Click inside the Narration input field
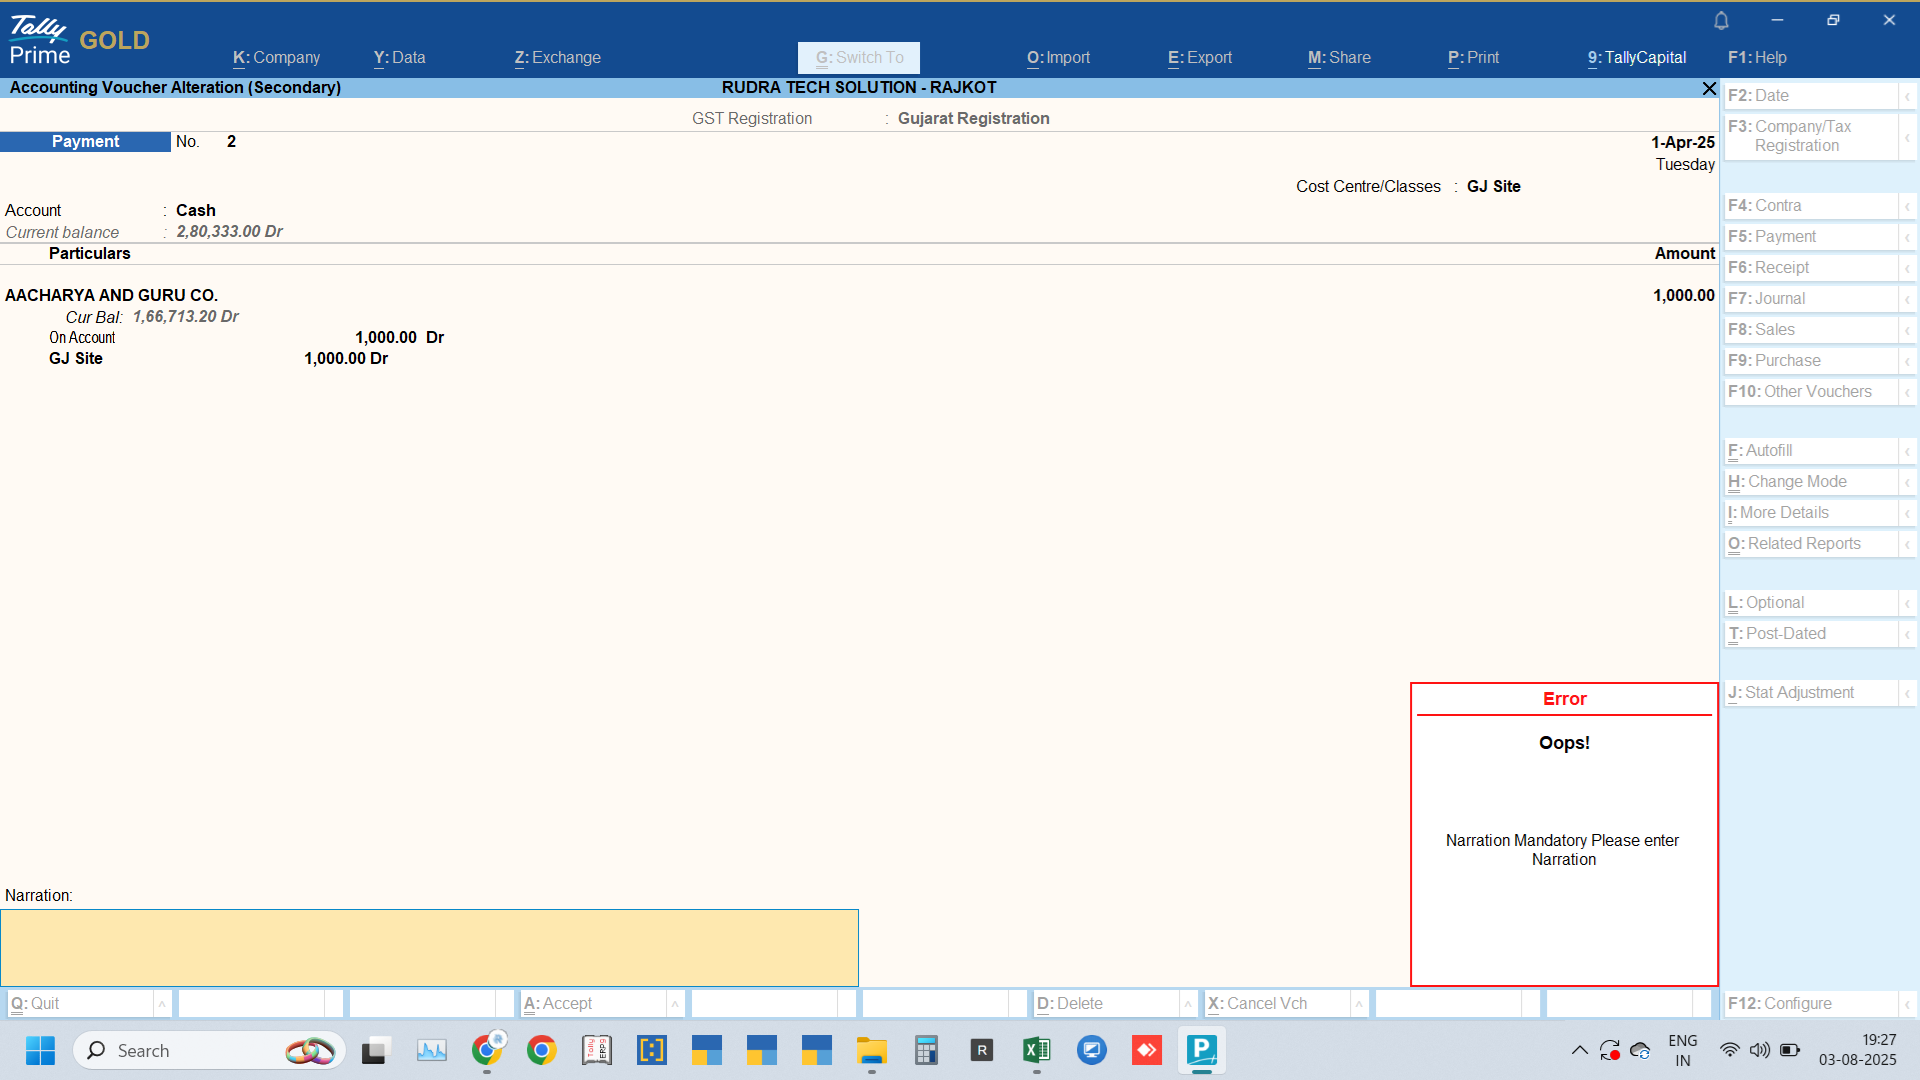Viewport: 1920px width, 1080px height. 429,947
